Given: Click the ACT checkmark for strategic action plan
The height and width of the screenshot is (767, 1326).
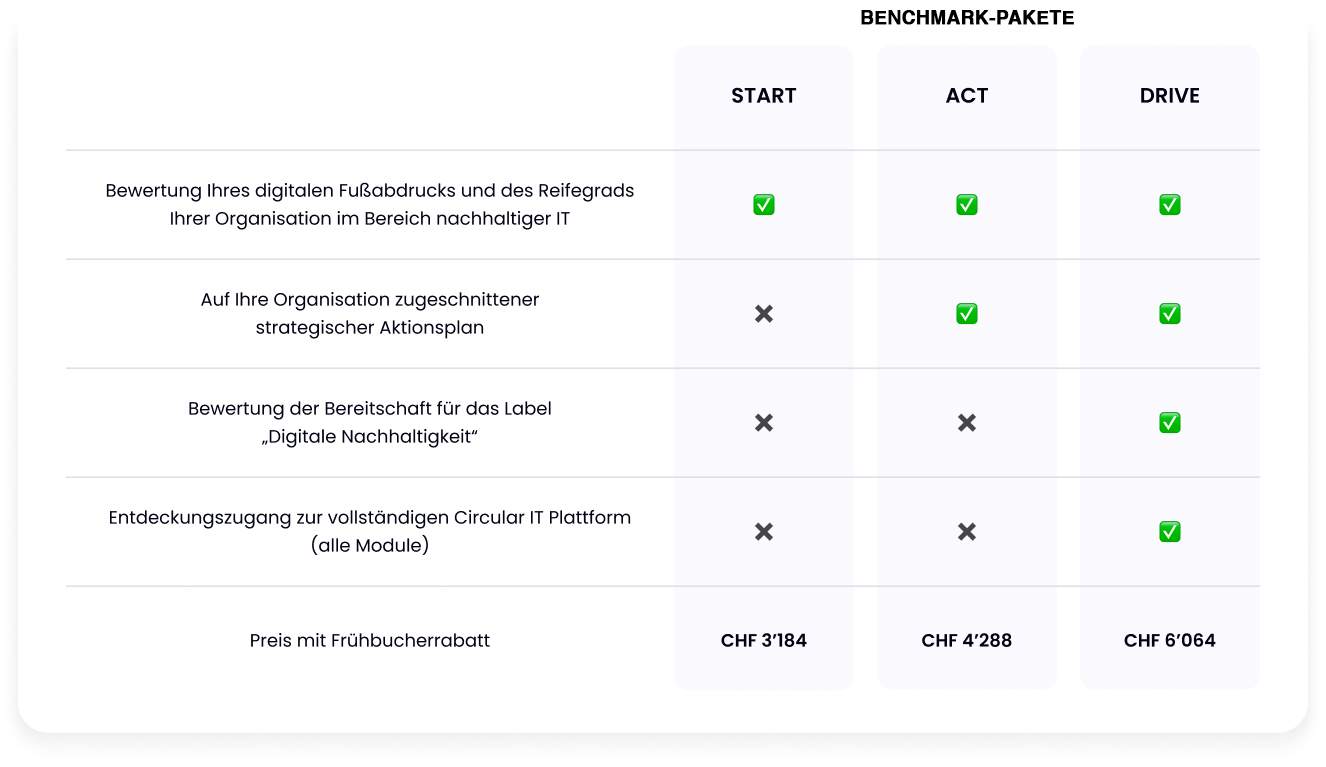Looking at the screenshot, I should click(x=967, y=314).
